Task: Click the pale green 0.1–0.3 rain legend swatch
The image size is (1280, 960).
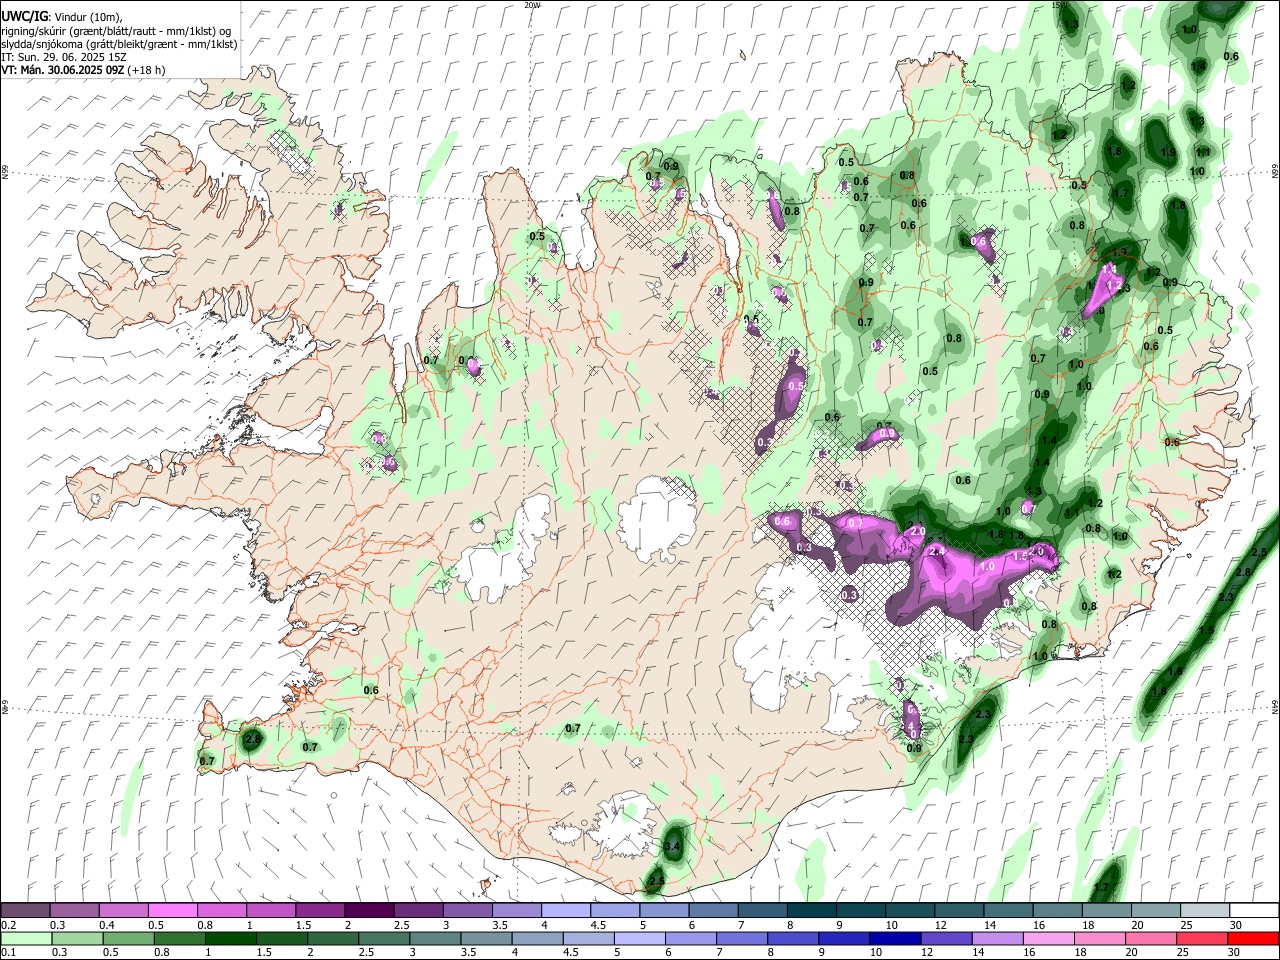Action: coord(26,938)
